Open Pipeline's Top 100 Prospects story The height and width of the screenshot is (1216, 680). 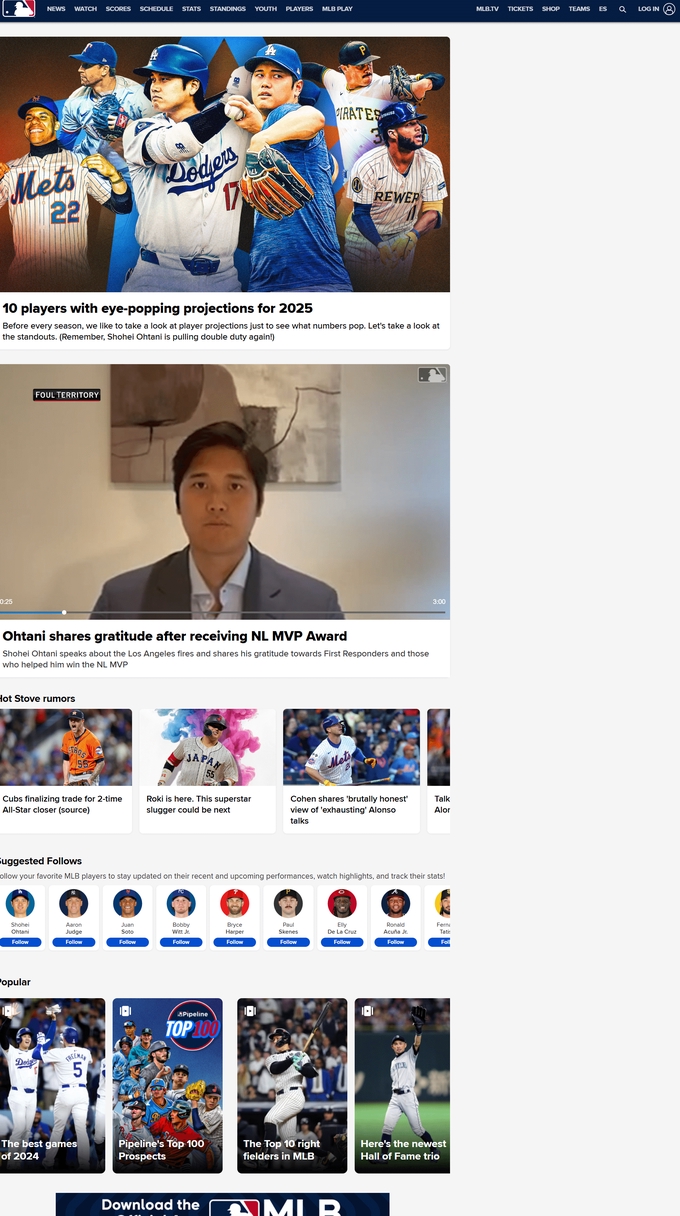[168, 1085]
